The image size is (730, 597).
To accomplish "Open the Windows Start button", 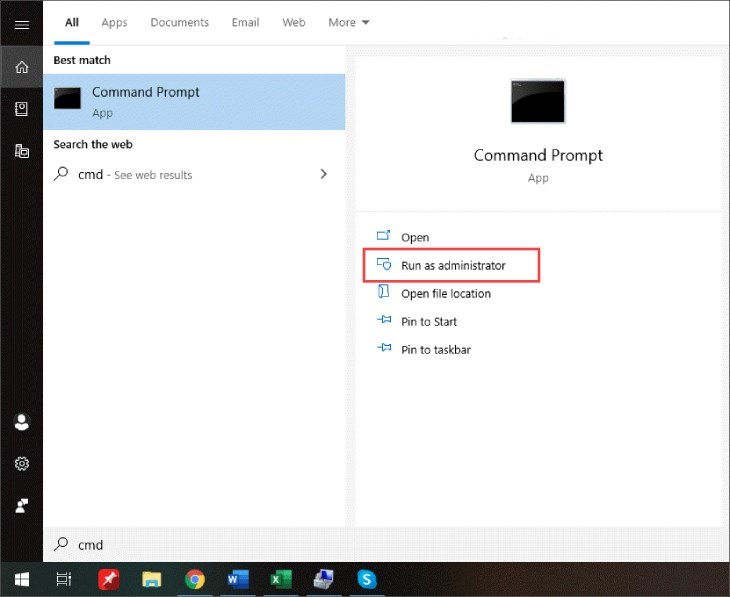I will [x=21, y=579].
